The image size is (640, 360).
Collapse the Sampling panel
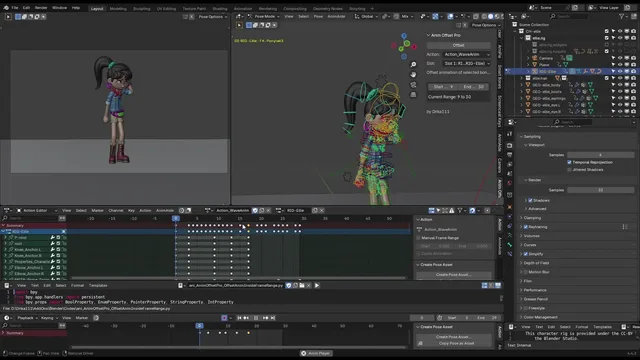click(532, 137)
